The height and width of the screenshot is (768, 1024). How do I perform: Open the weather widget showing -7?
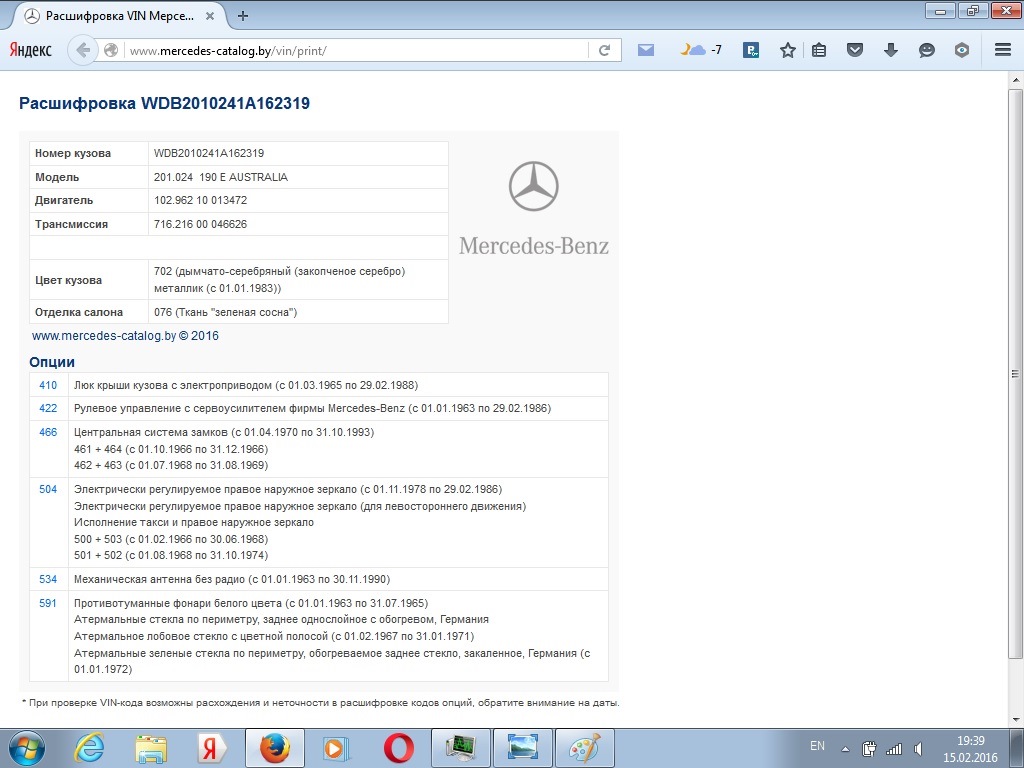click(700, 50)
